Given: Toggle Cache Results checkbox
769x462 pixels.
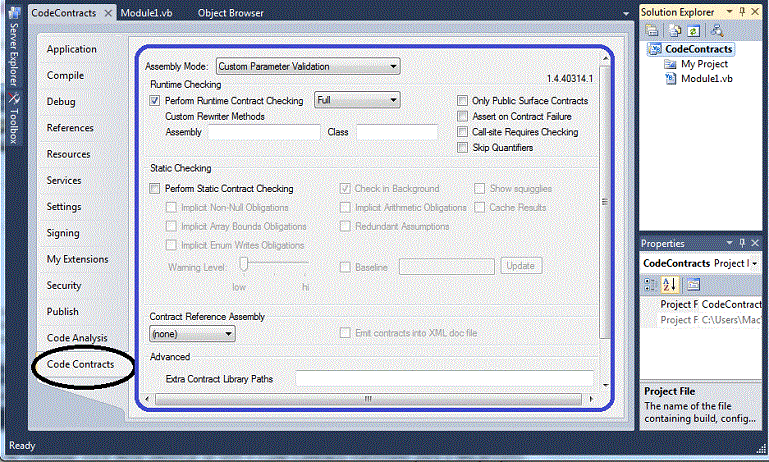Looking at the screenshot, I should coord(480,207).
